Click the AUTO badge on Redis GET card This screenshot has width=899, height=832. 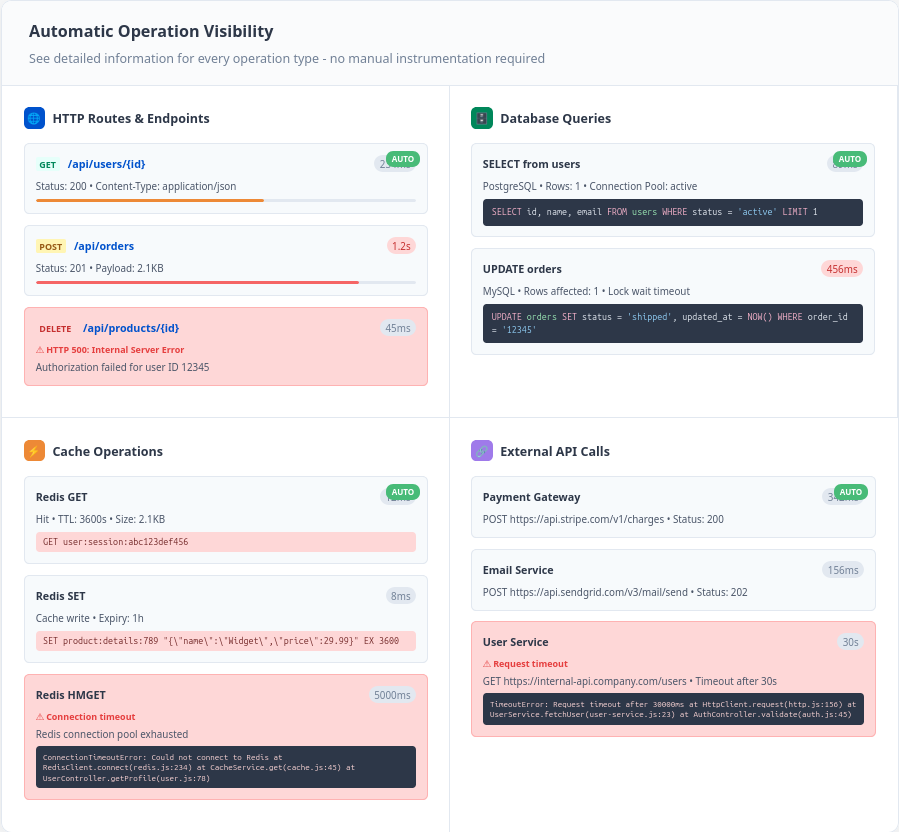click(x=402, y=492)
